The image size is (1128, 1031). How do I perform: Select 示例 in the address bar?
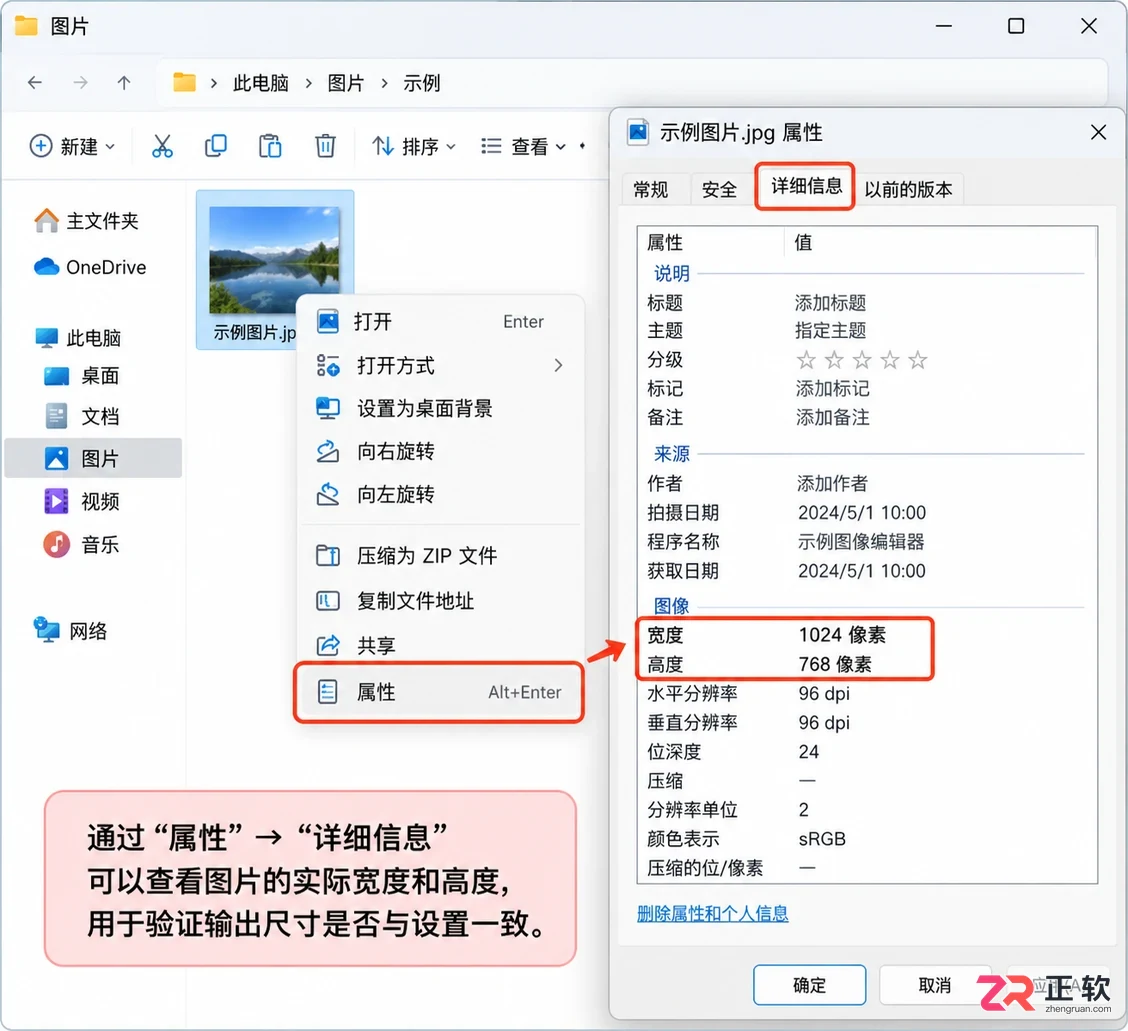pyautogui.click(x=422, y=83)
